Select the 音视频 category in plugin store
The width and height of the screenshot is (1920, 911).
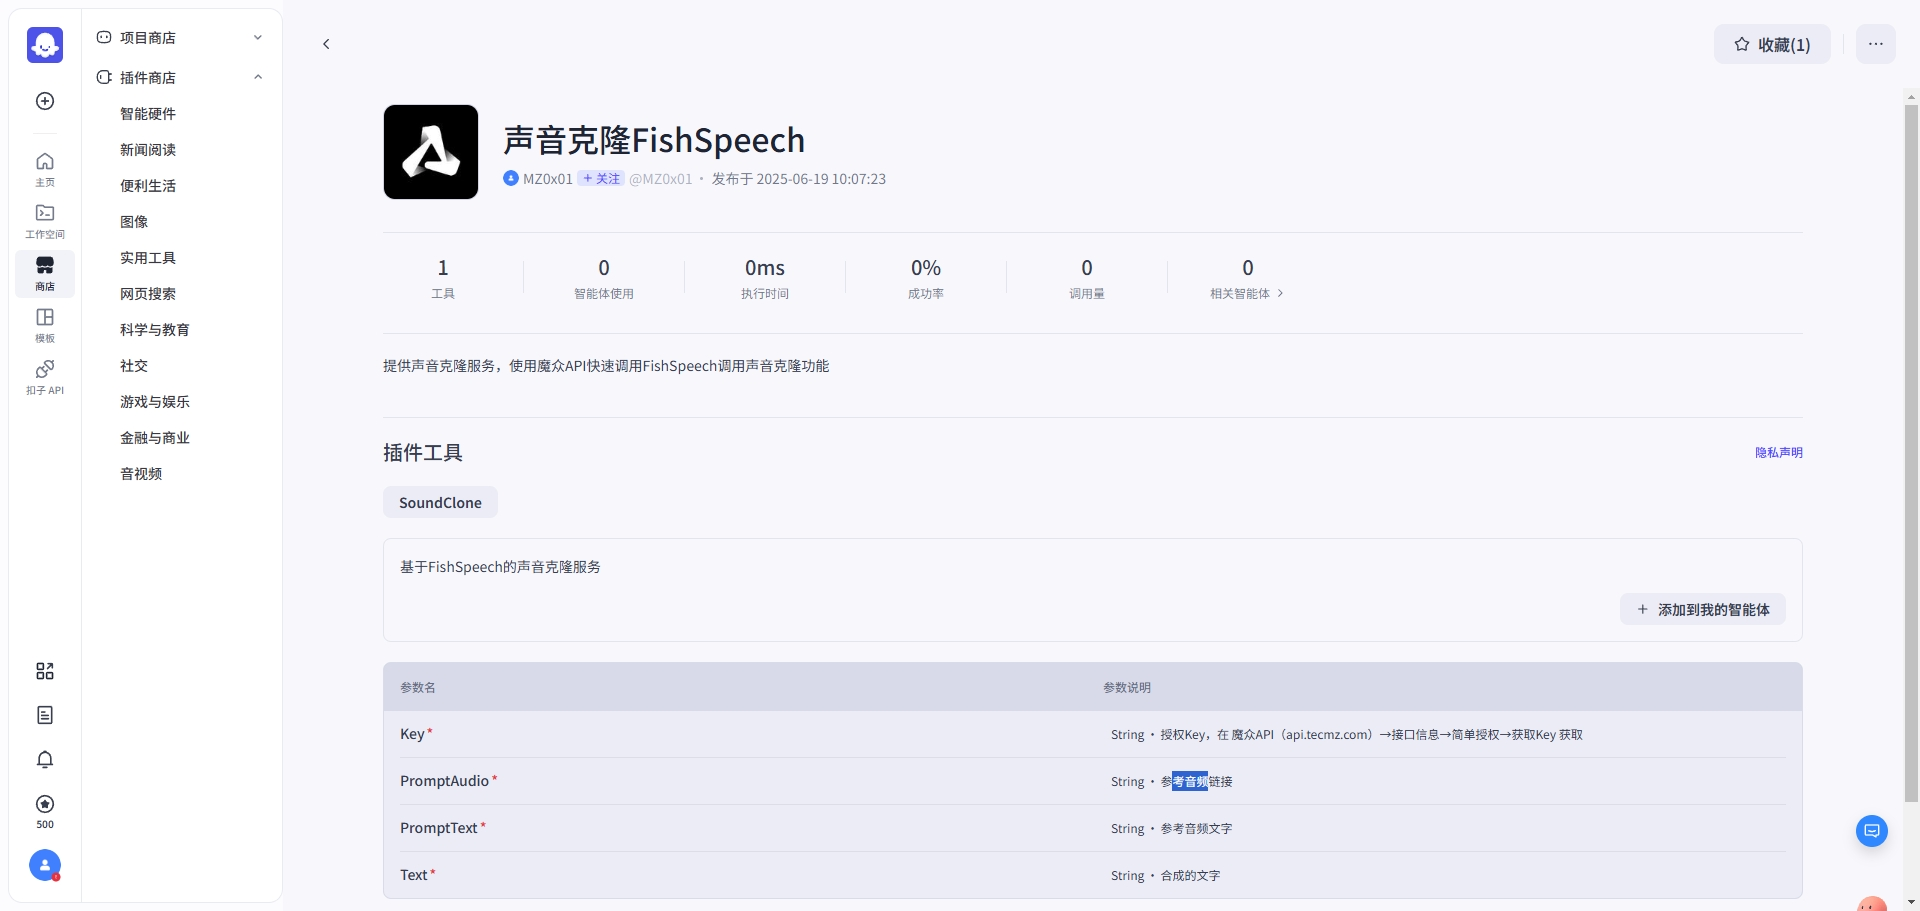tap(140, 473)
